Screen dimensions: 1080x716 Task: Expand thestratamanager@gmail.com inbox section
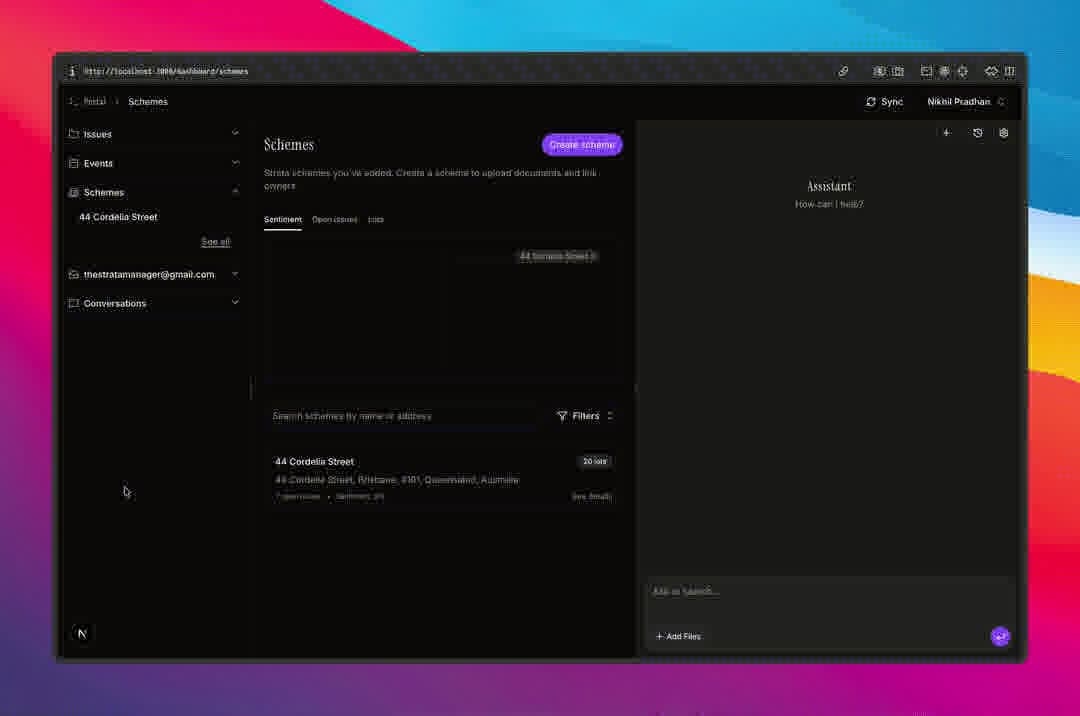pyautogui.click(x=235, y=274)
